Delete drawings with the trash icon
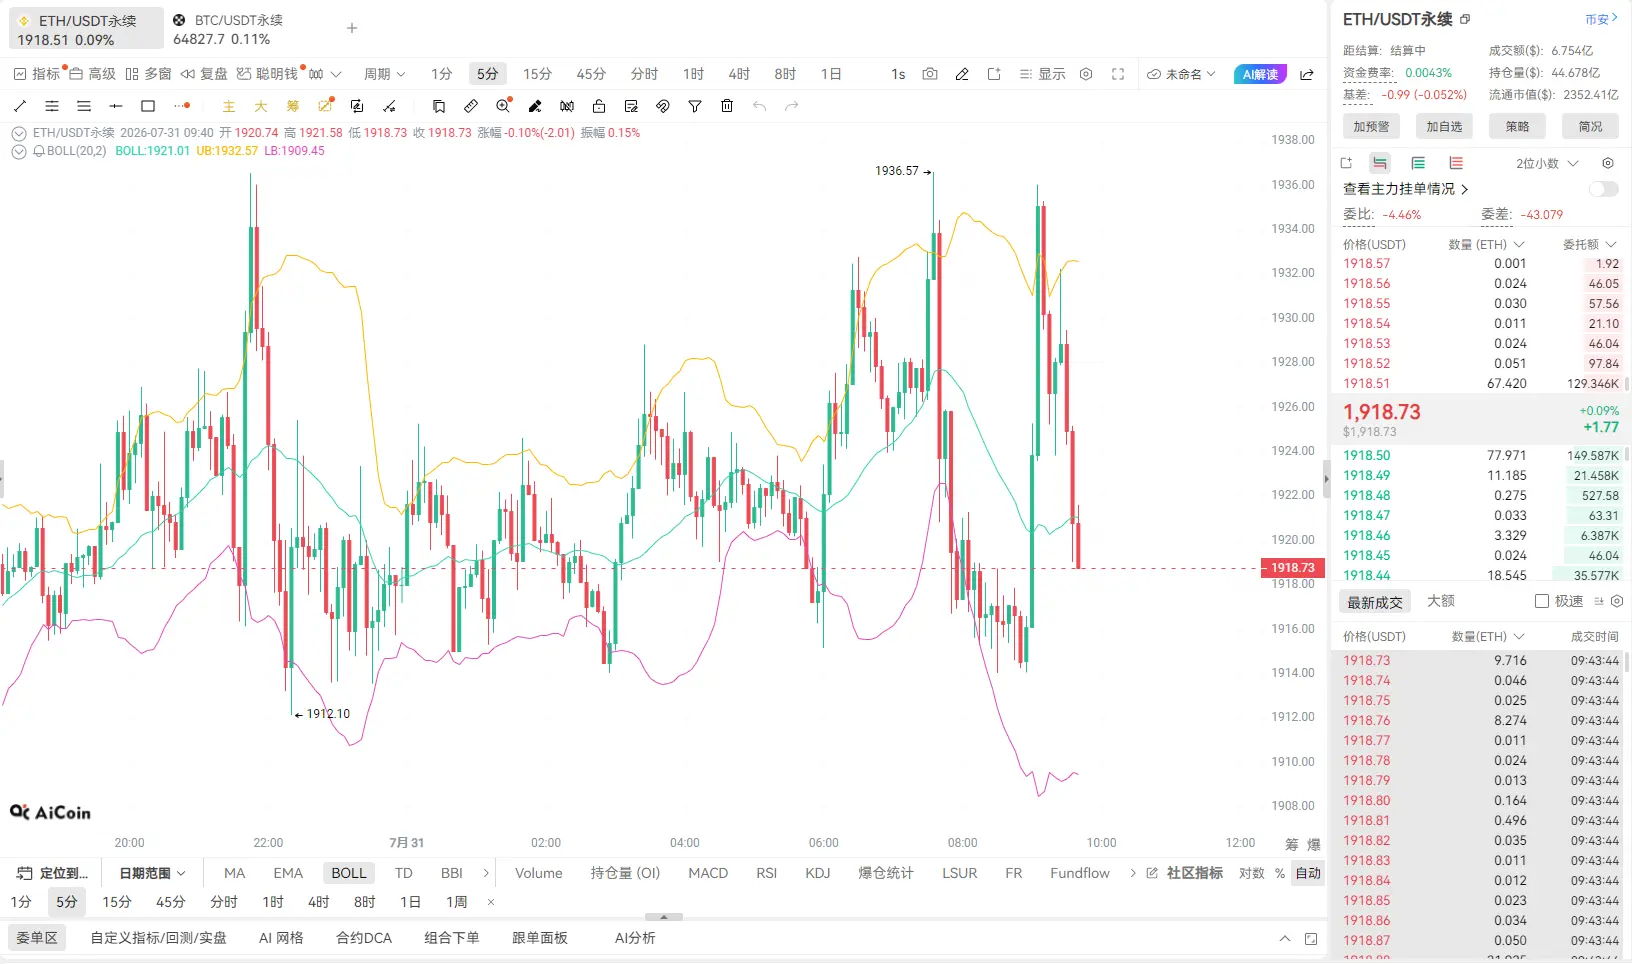This screenshot has height=964, width=1632. point(727,106)
